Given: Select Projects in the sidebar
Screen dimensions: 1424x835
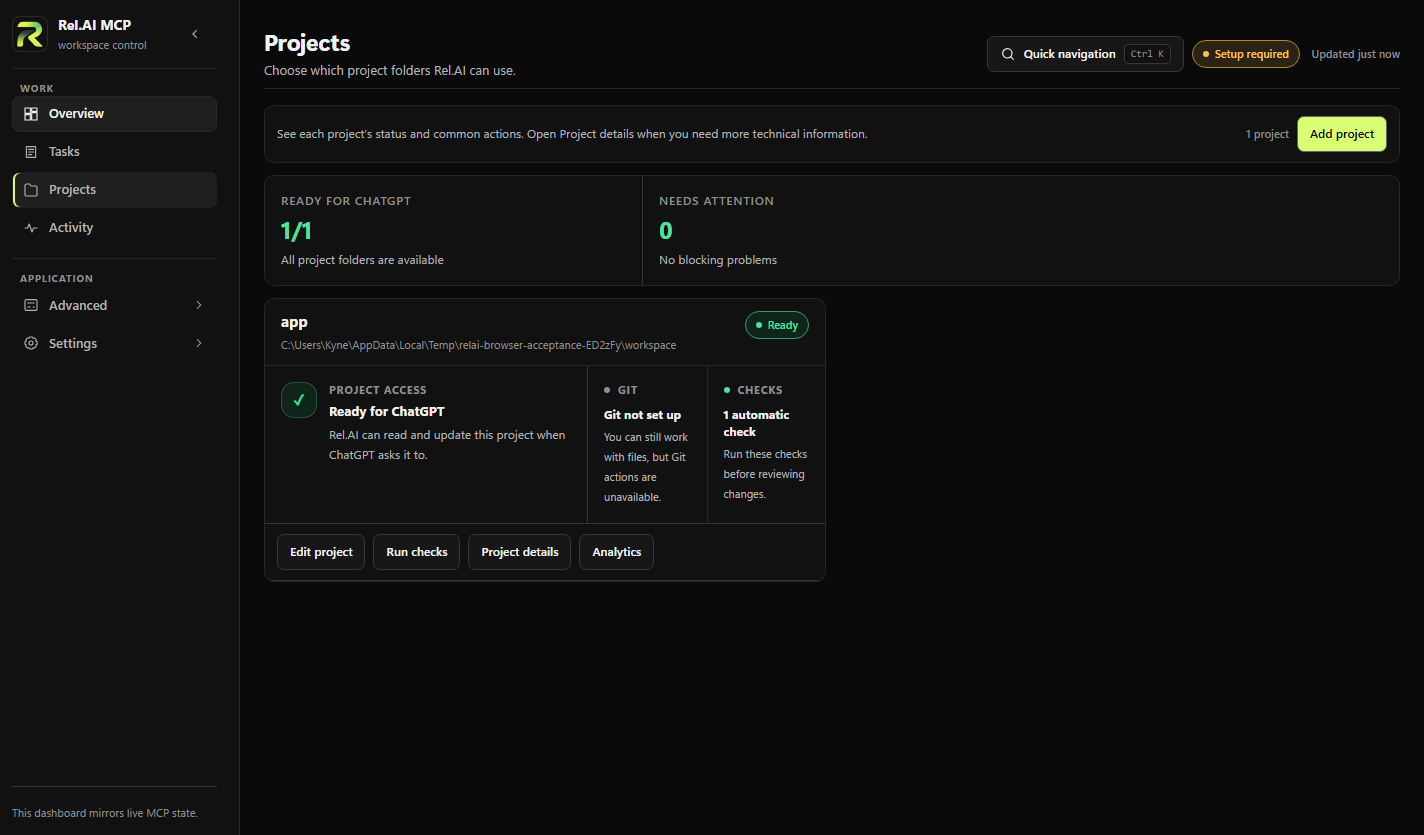Looking at the screenshot, I should tap(114, 190).
